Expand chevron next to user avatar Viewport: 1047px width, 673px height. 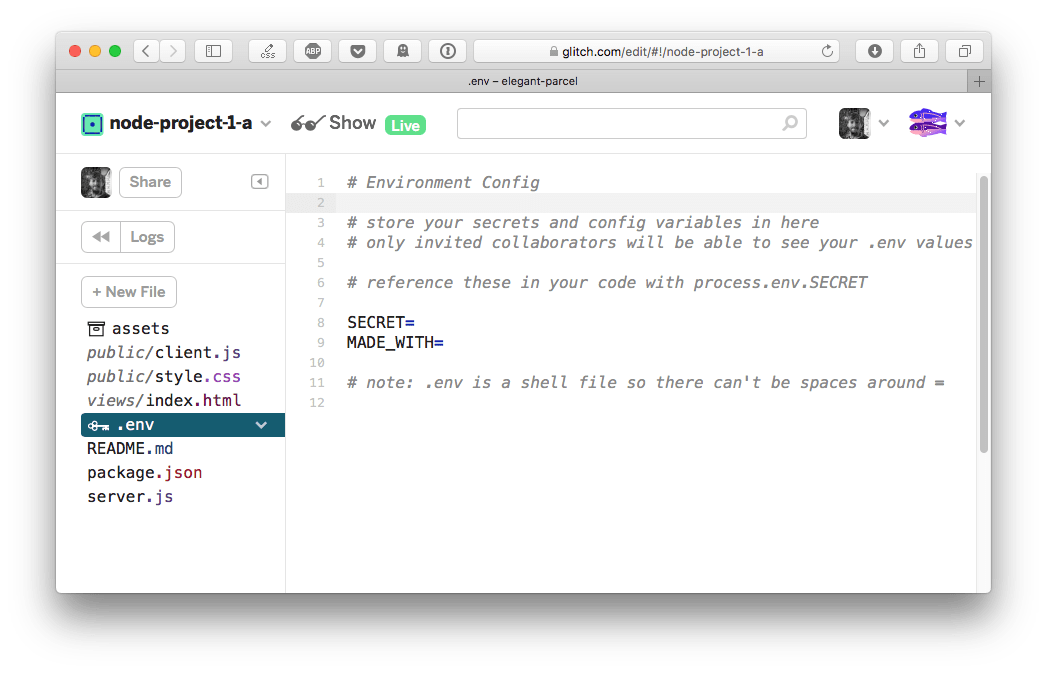click(x=883, y=123)
